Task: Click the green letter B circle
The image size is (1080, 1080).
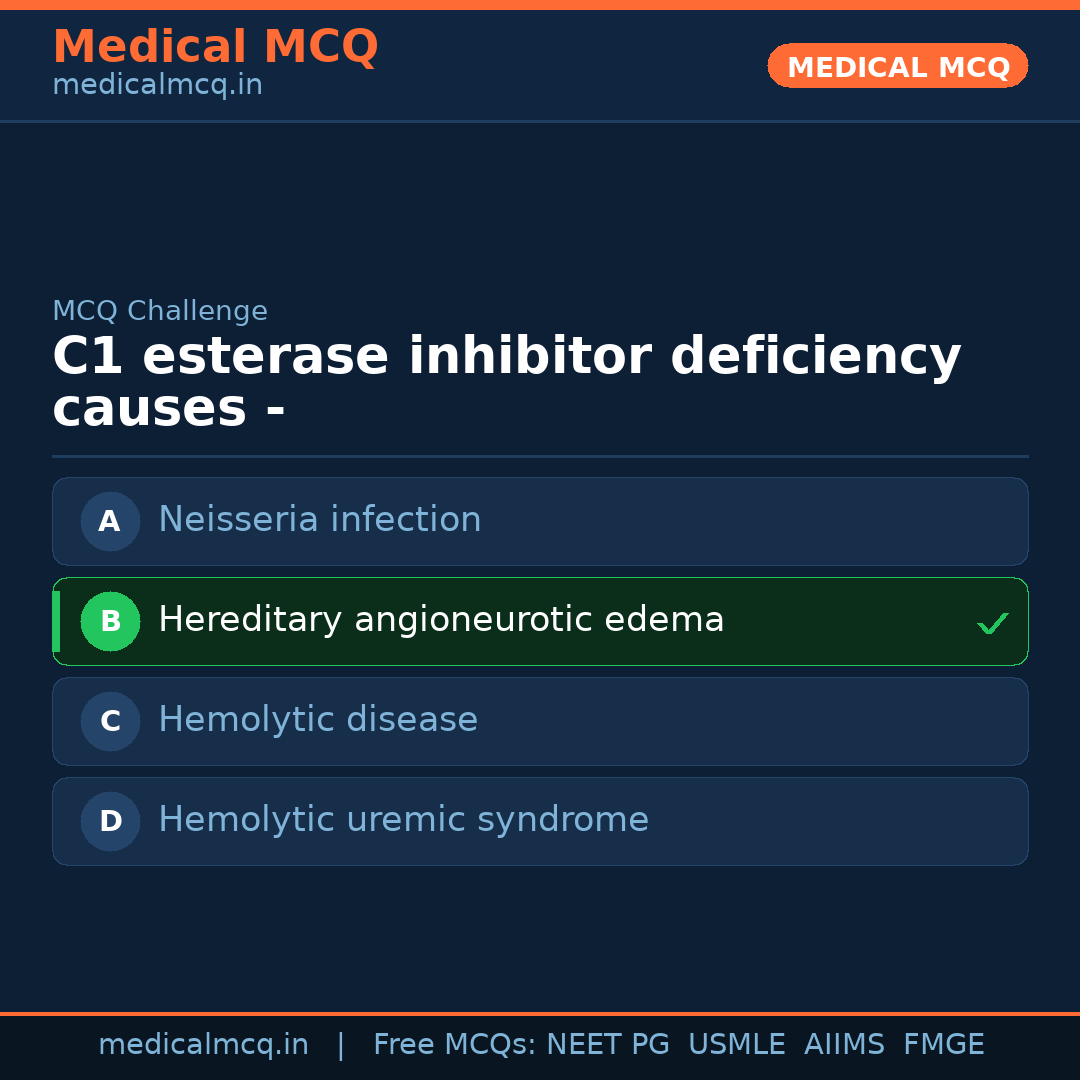Action: pyautogui.click(x=110, y=621)
